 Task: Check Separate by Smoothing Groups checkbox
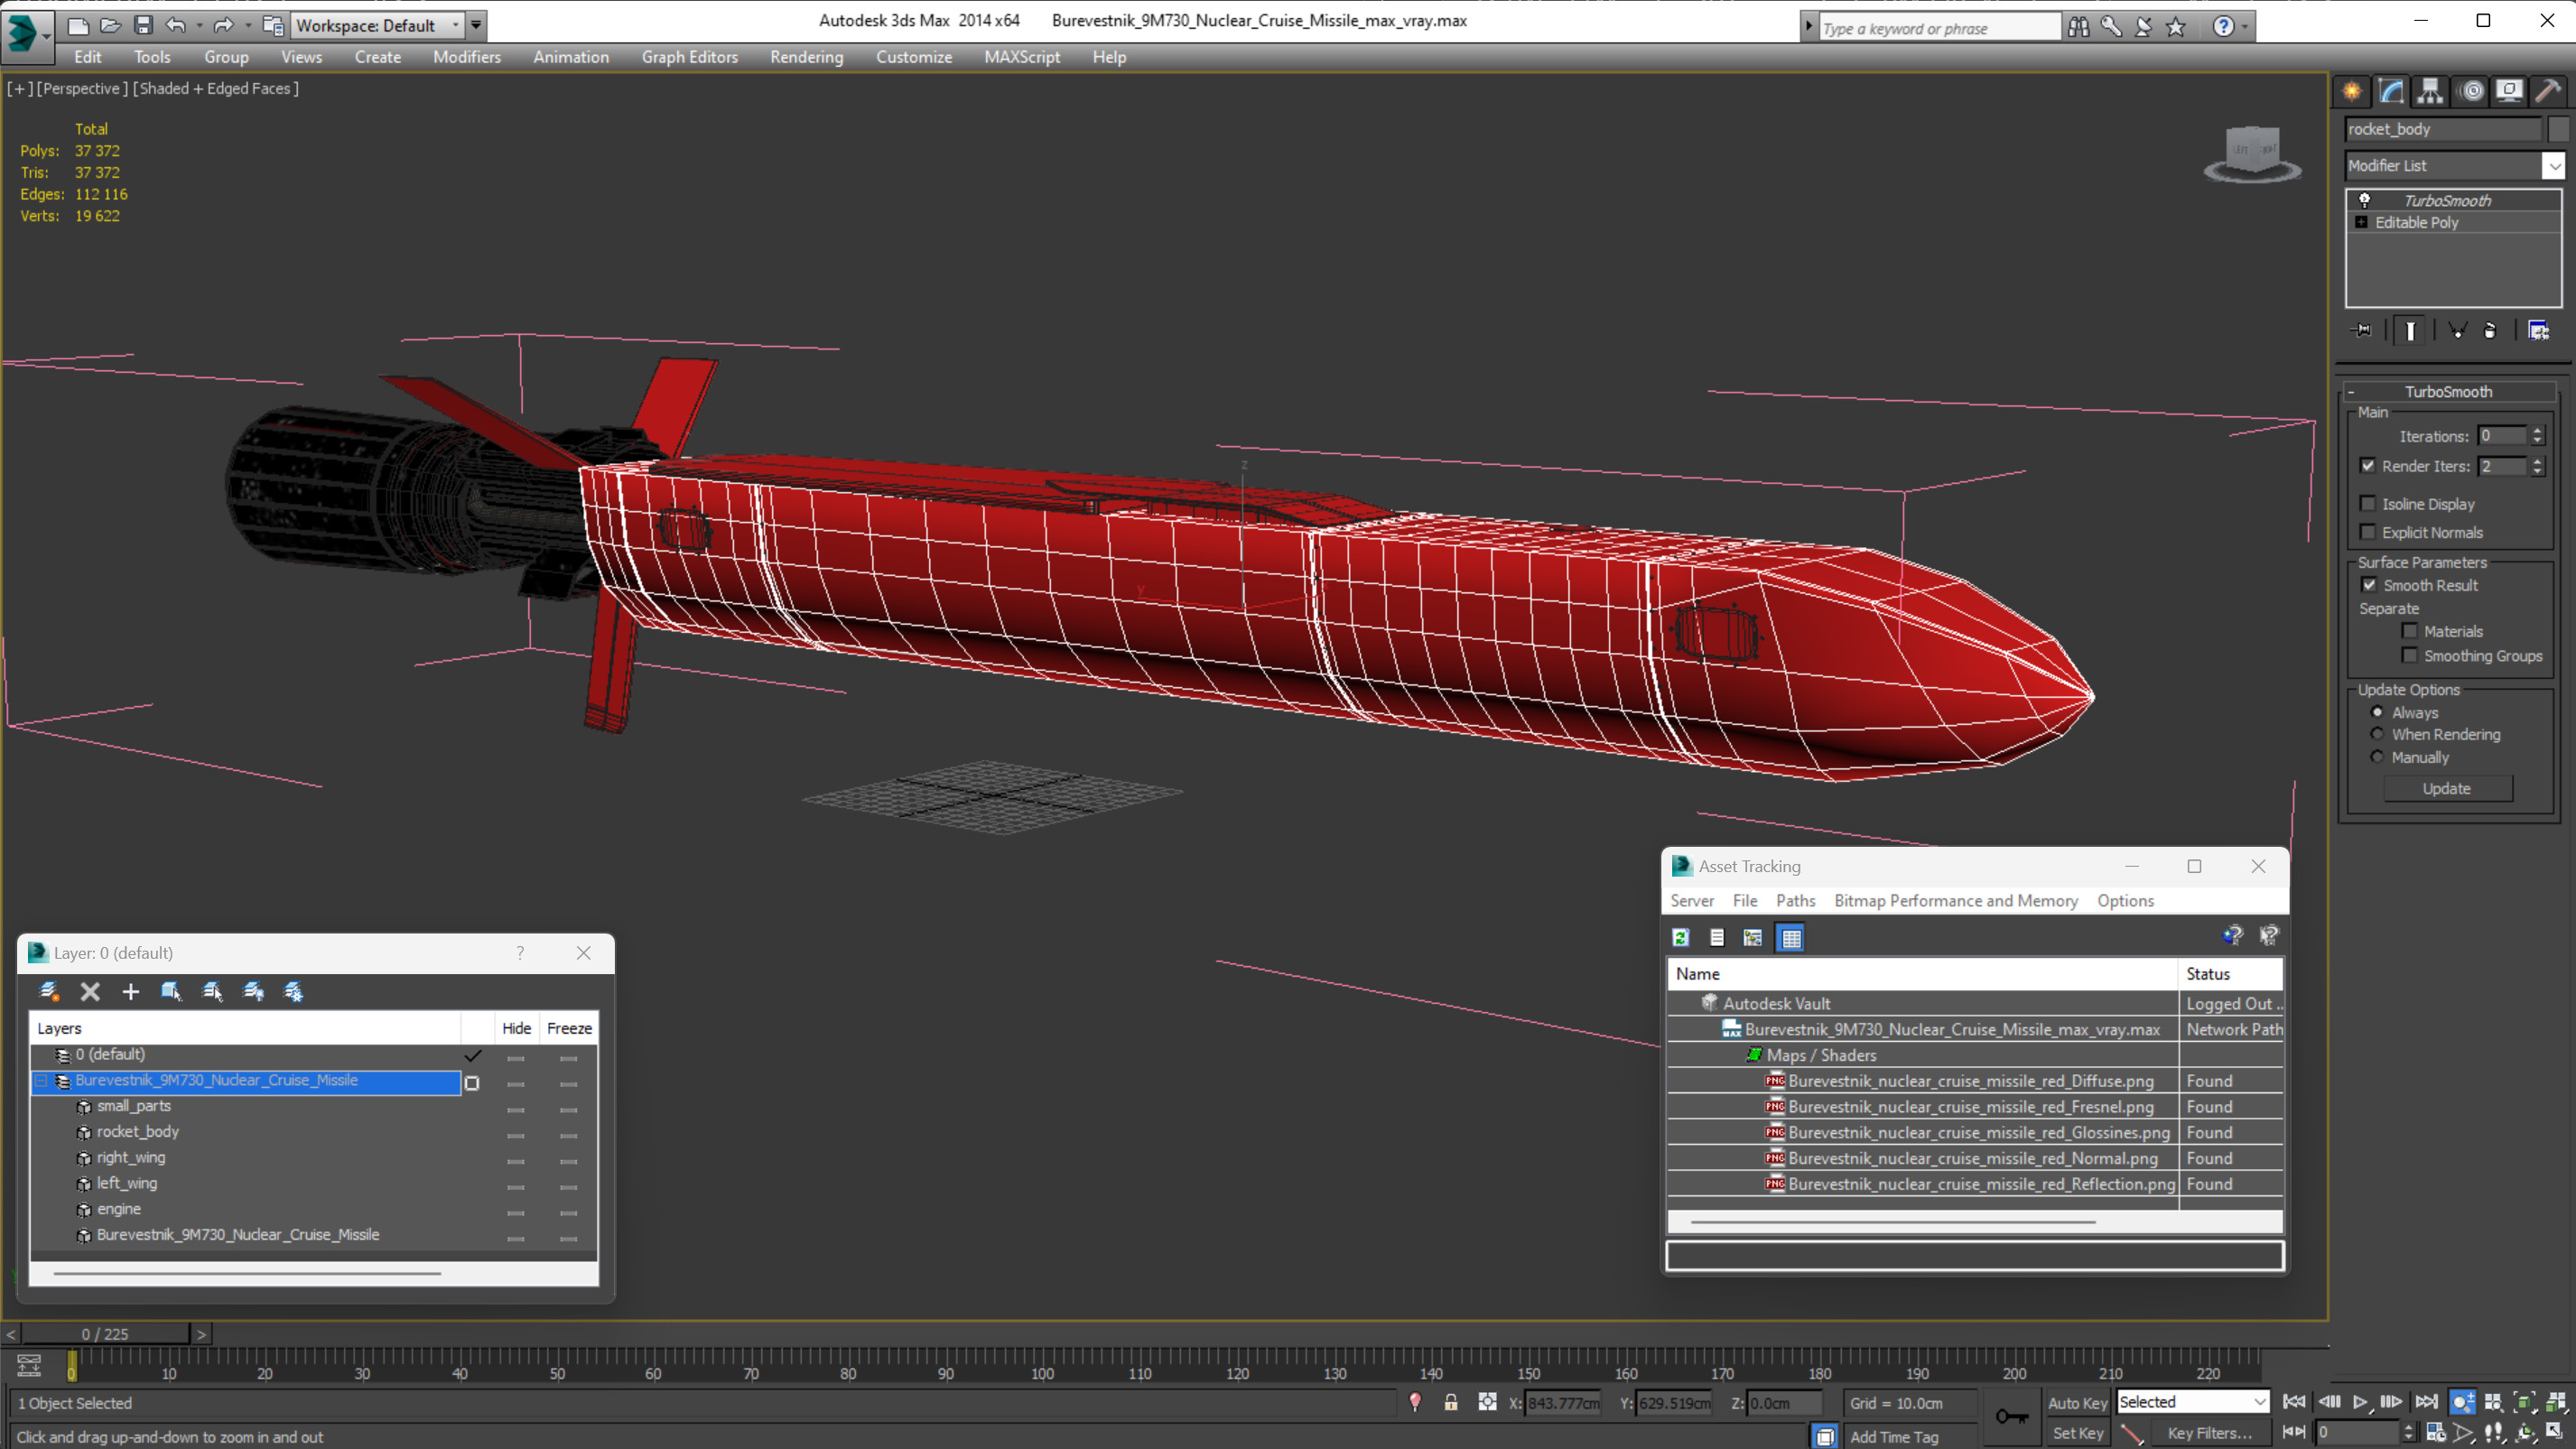click(x=2409, y=655)
